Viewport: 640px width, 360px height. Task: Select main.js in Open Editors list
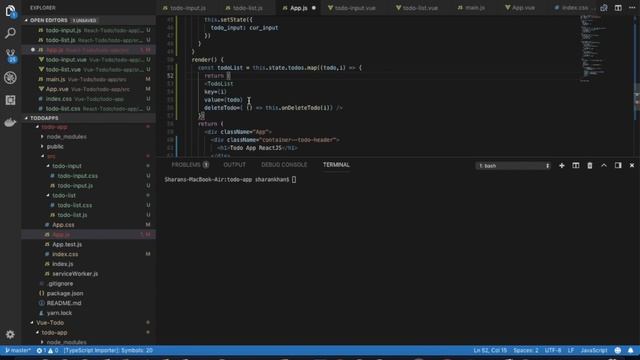(89, 79)
